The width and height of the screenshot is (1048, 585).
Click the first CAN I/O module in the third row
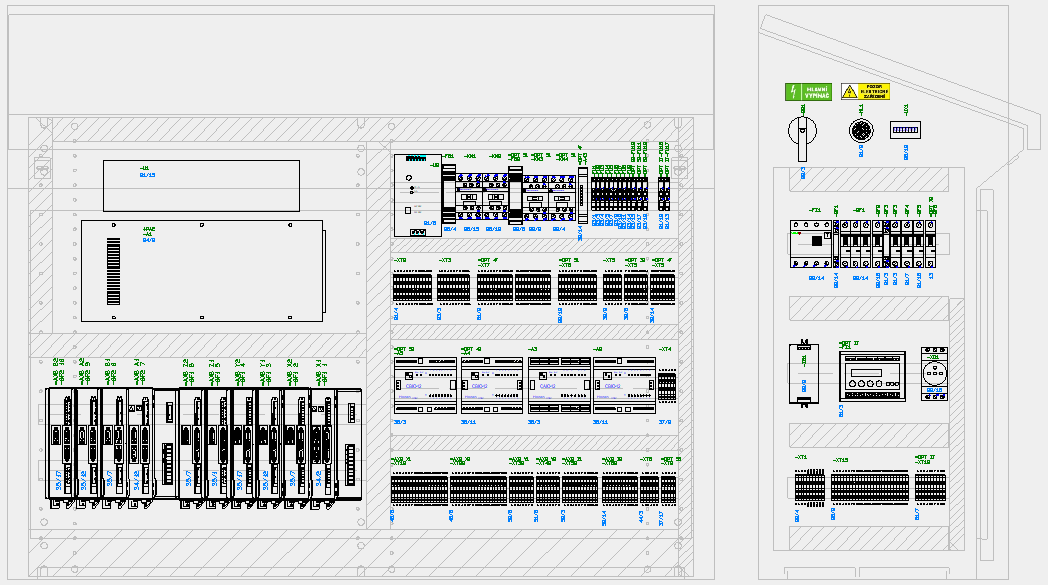pyautogui.click(x=423, y=387)
